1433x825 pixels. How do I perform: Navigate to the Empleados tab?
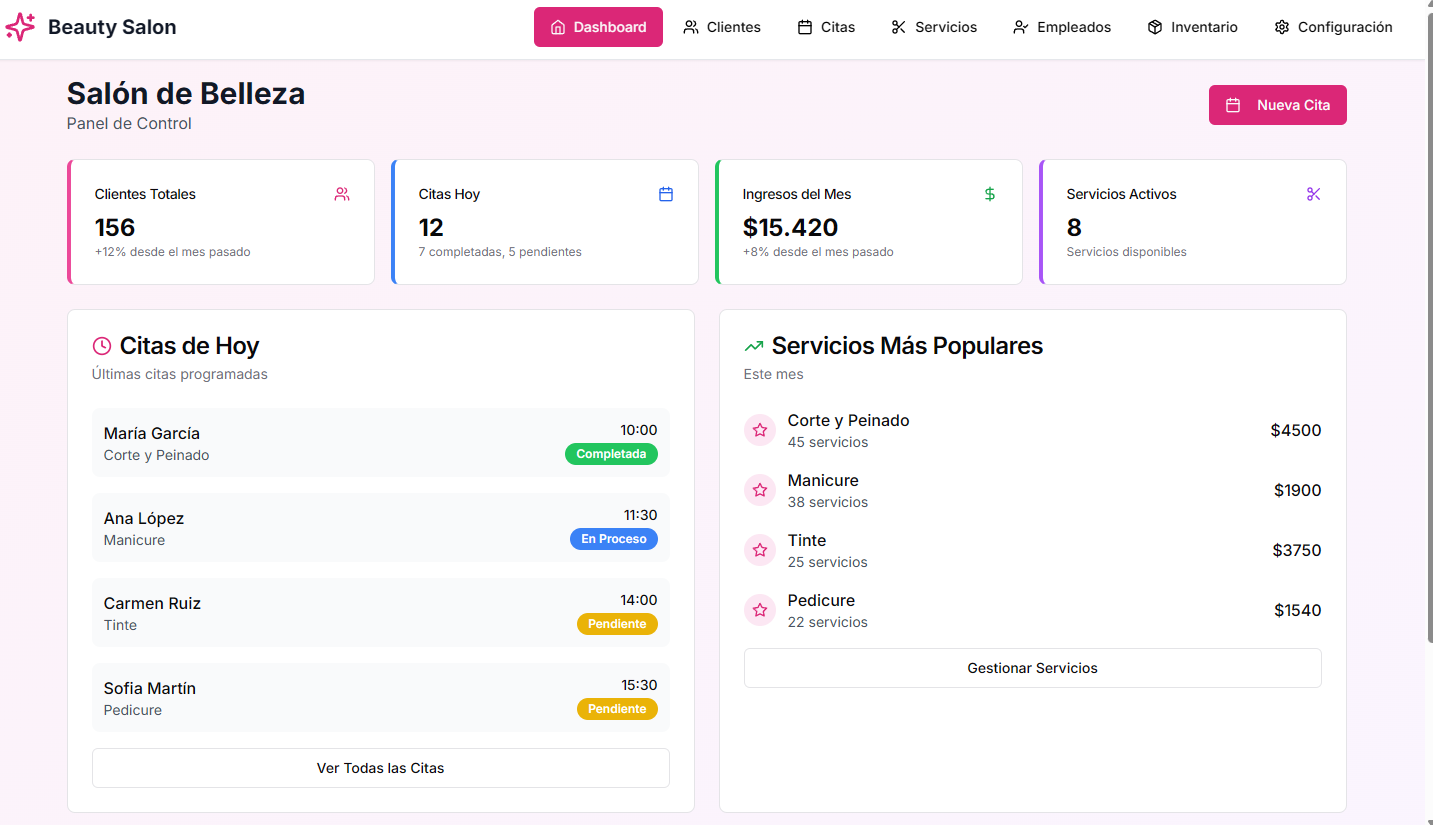point(1062,27)
